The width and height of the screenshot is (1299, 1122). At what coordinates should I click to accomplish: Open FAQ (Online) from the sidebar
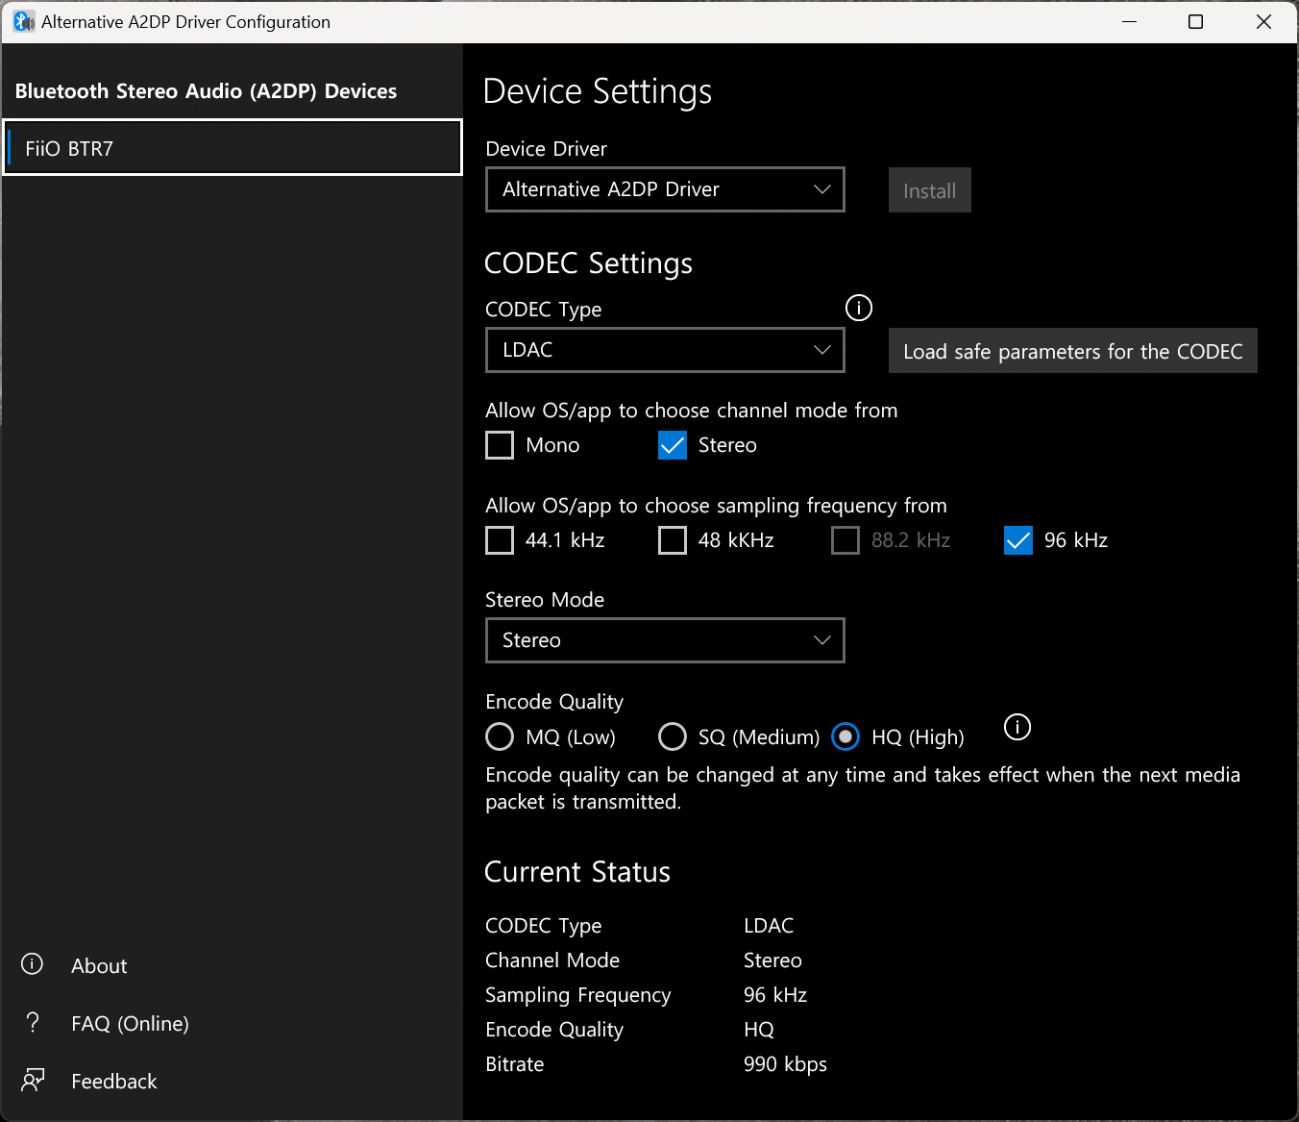pyautogui.click(x=130, y=1023)
